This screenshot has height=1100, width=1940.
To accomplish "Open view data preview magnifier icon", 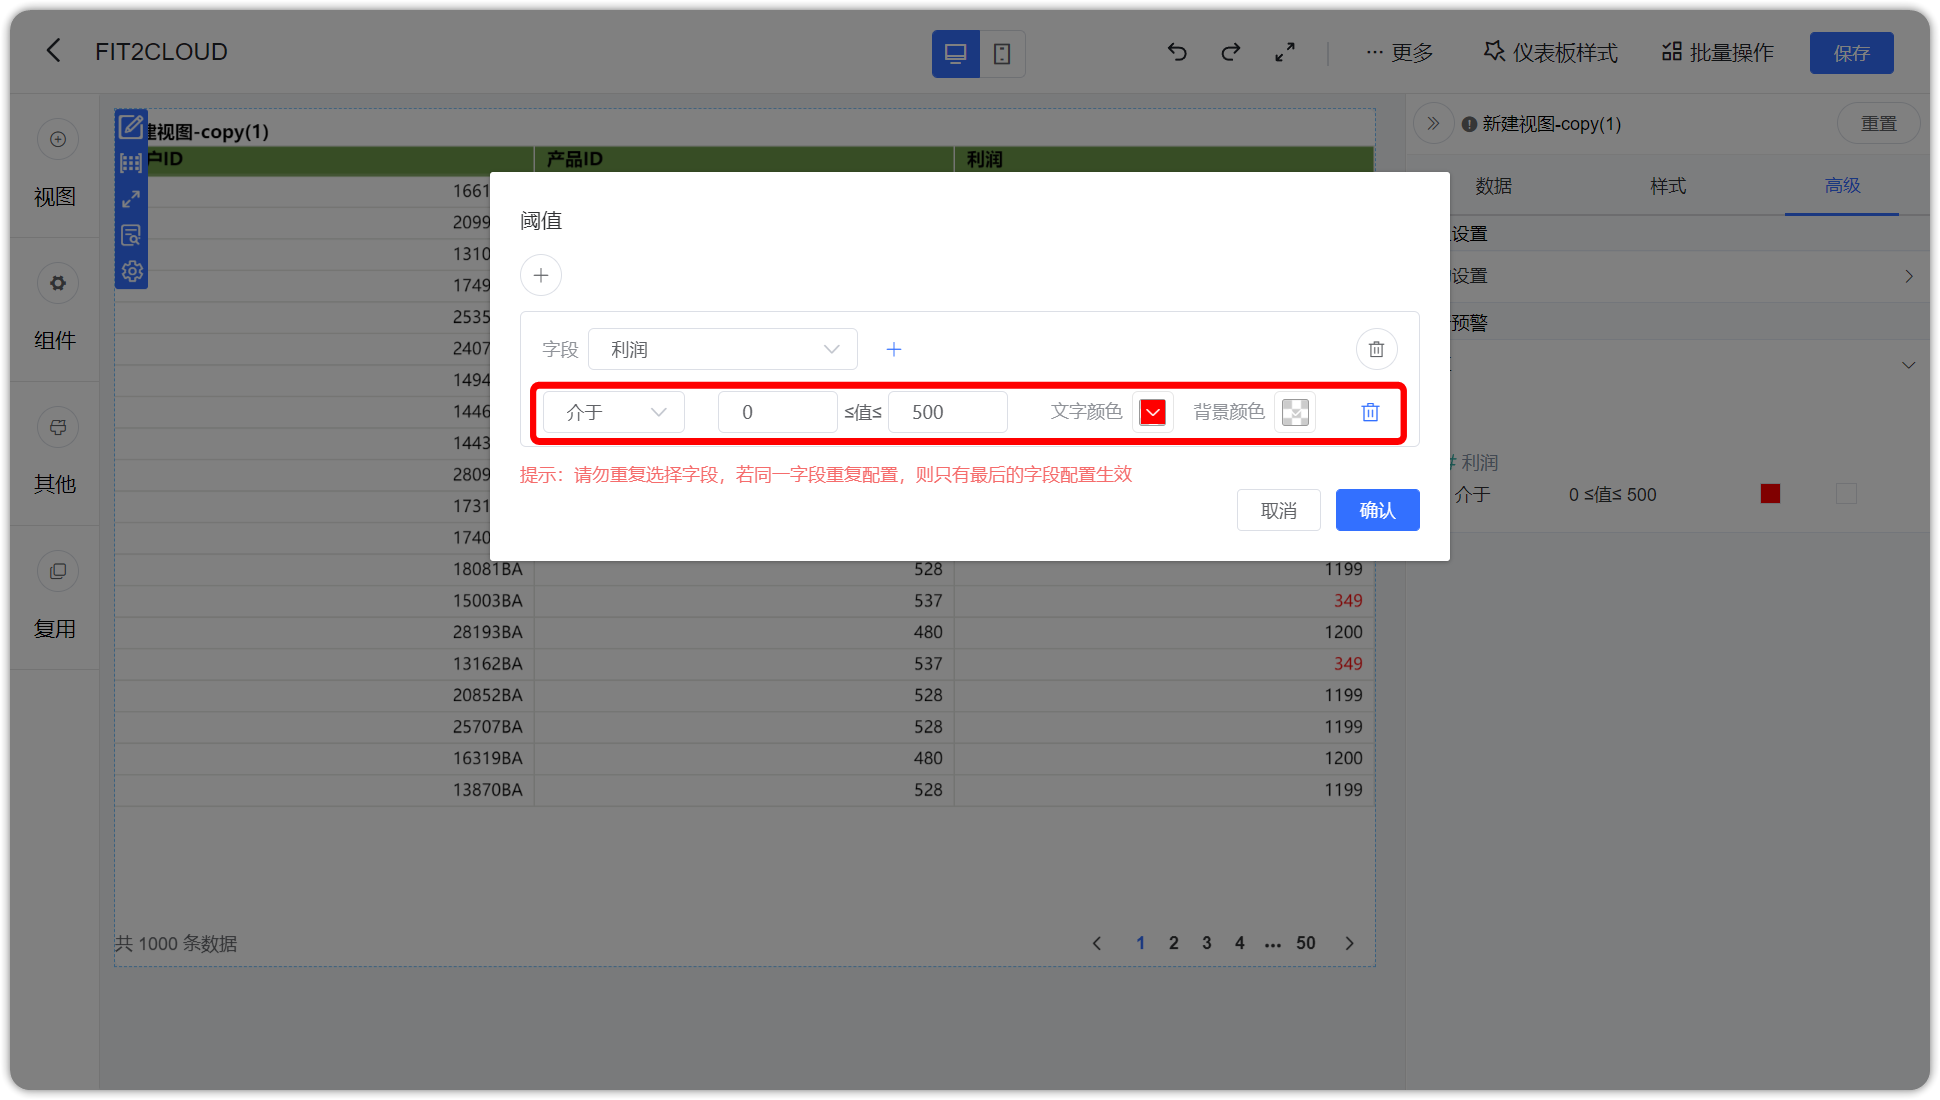I will [131, 234].
